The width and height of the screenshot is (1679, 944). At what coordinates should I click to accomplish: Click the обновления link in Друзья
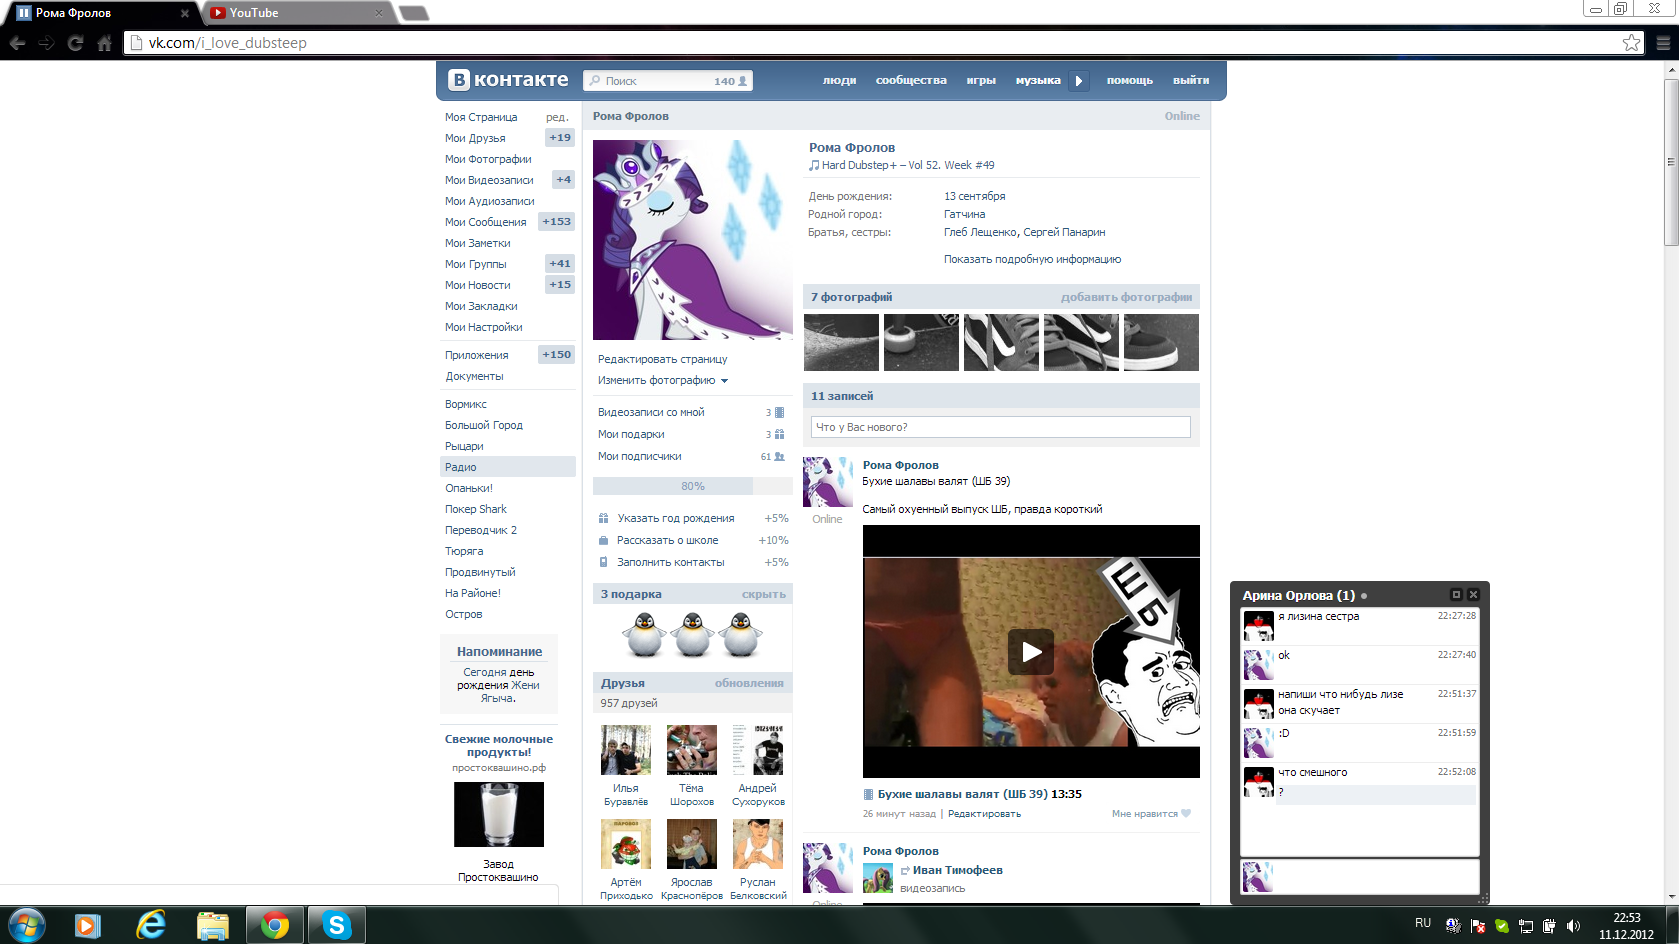coord(749,683)
